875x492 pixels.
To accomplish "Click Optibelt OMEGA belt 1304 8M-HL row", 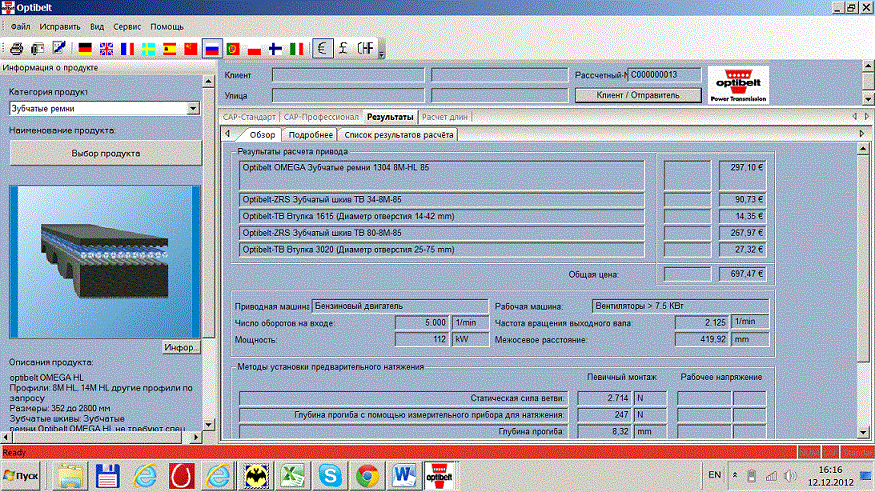I will pos(441,176).
